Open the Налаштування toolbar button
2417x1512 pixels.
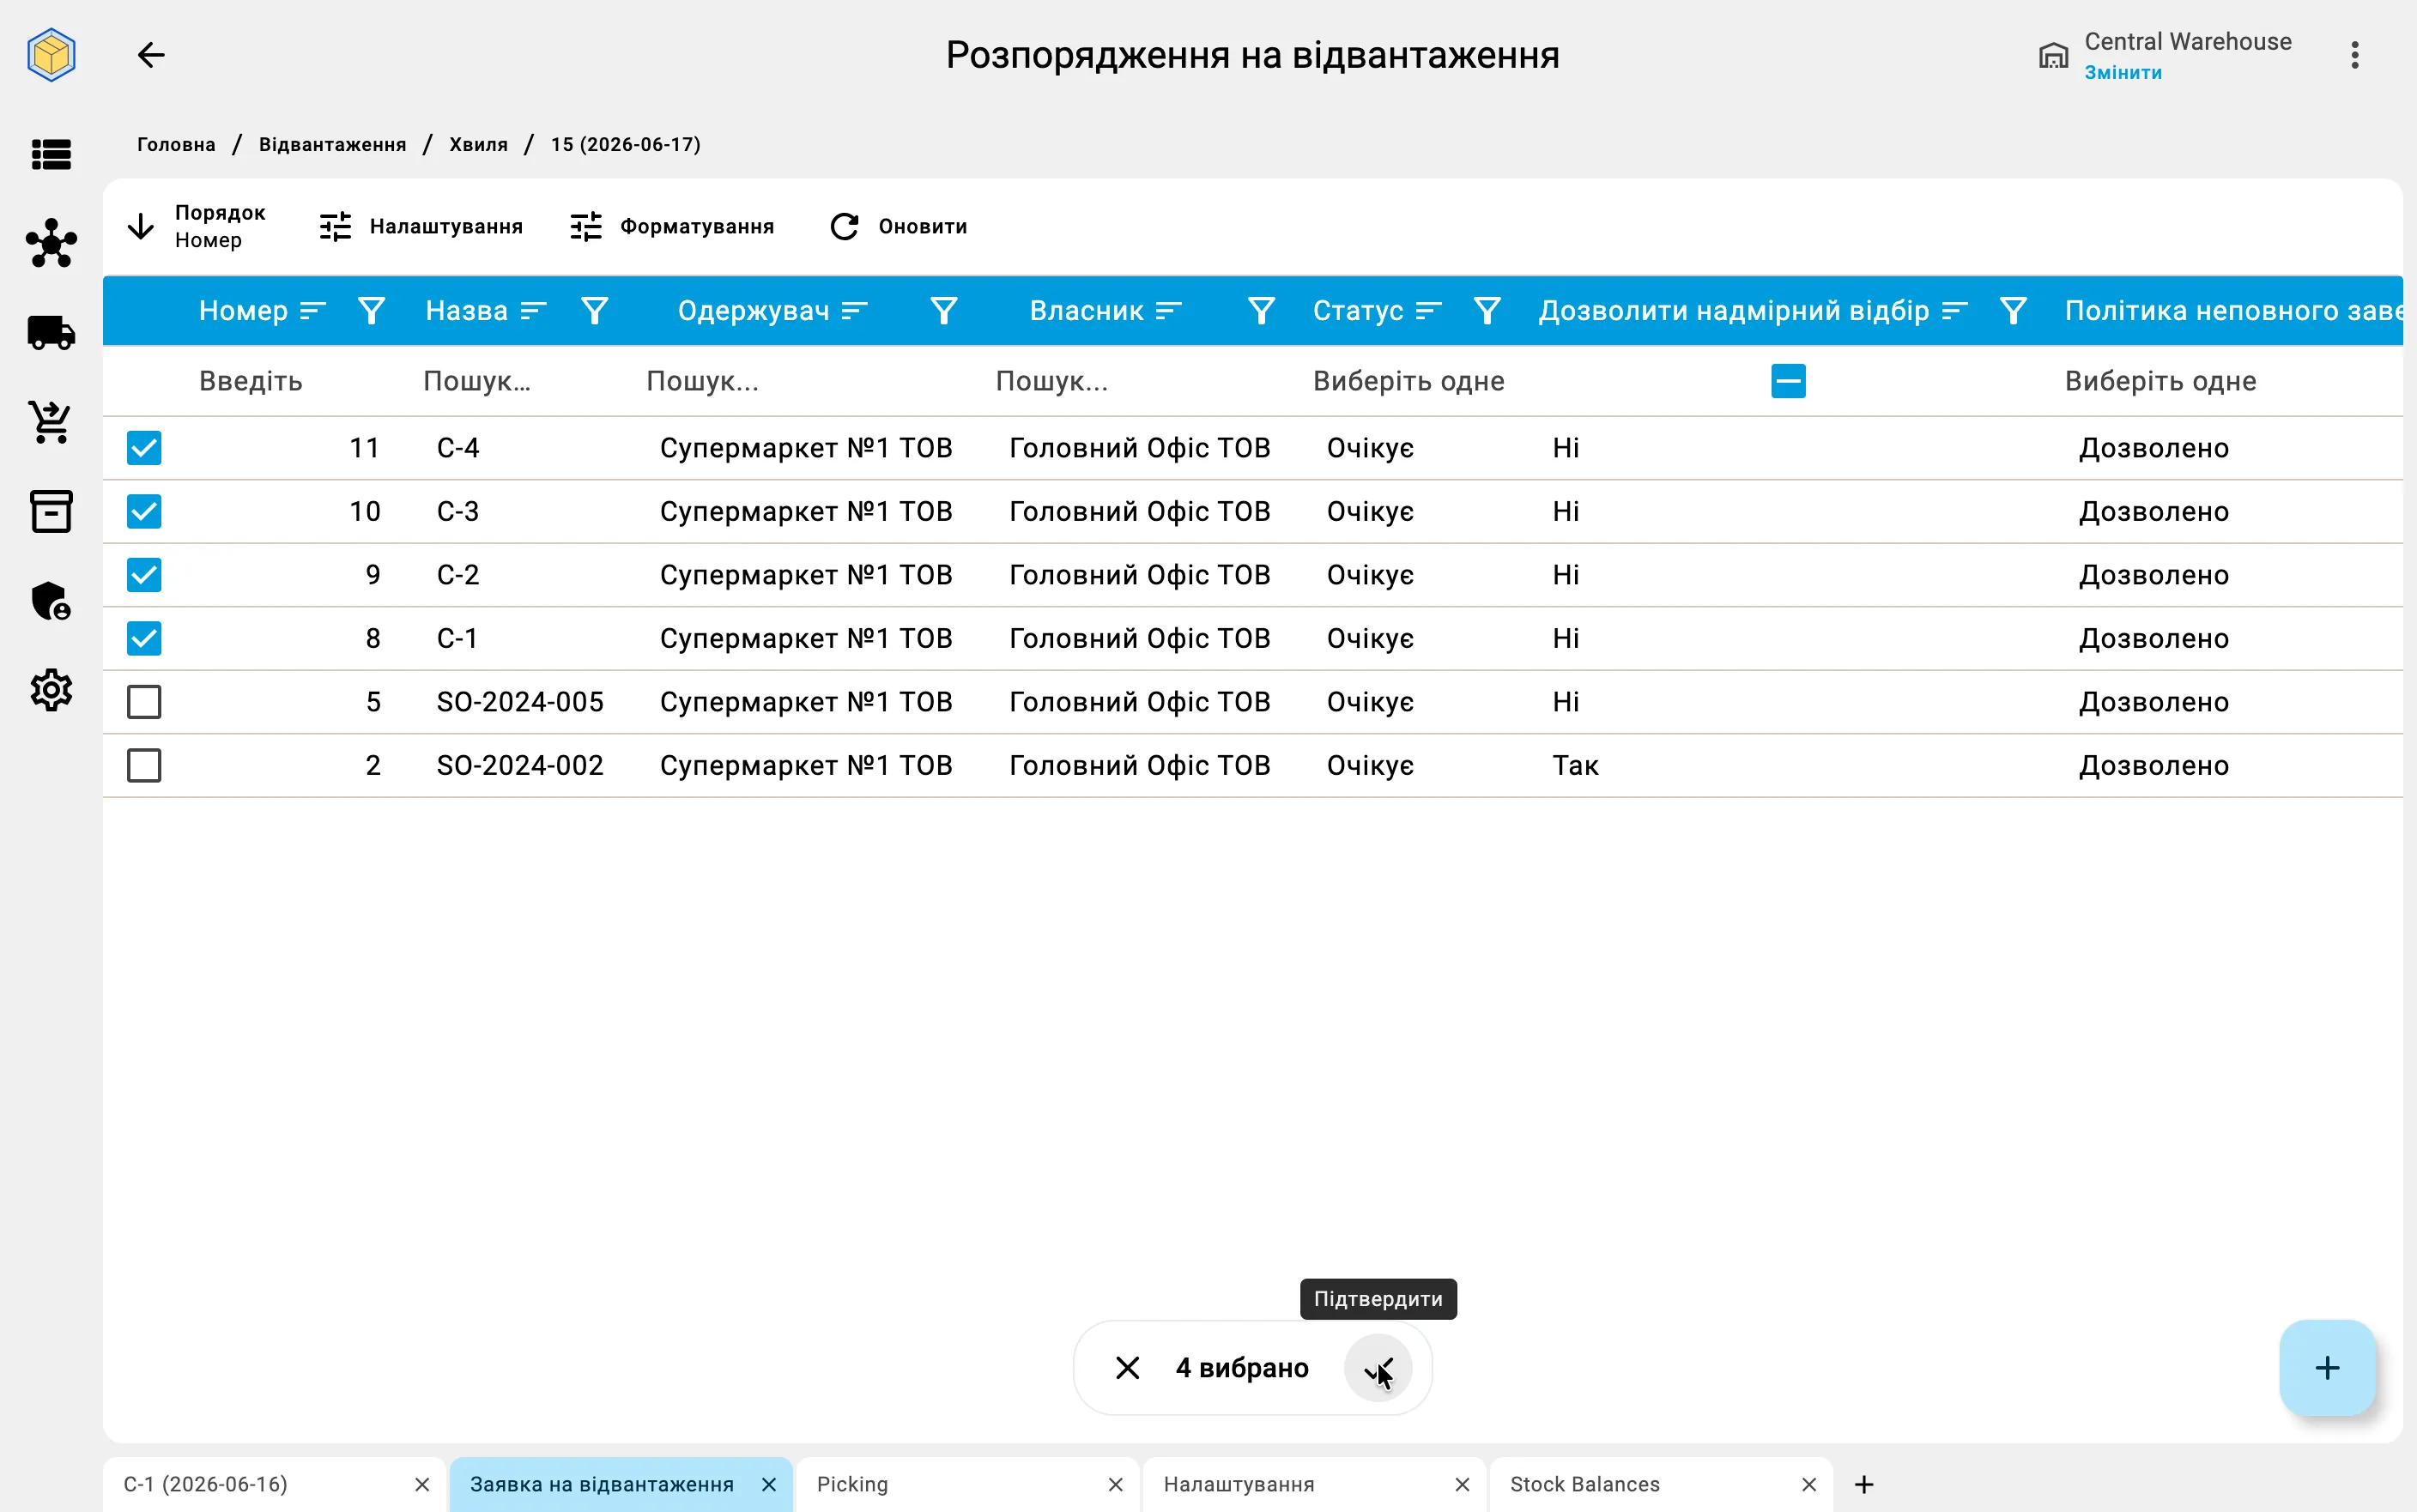(420, 227)
